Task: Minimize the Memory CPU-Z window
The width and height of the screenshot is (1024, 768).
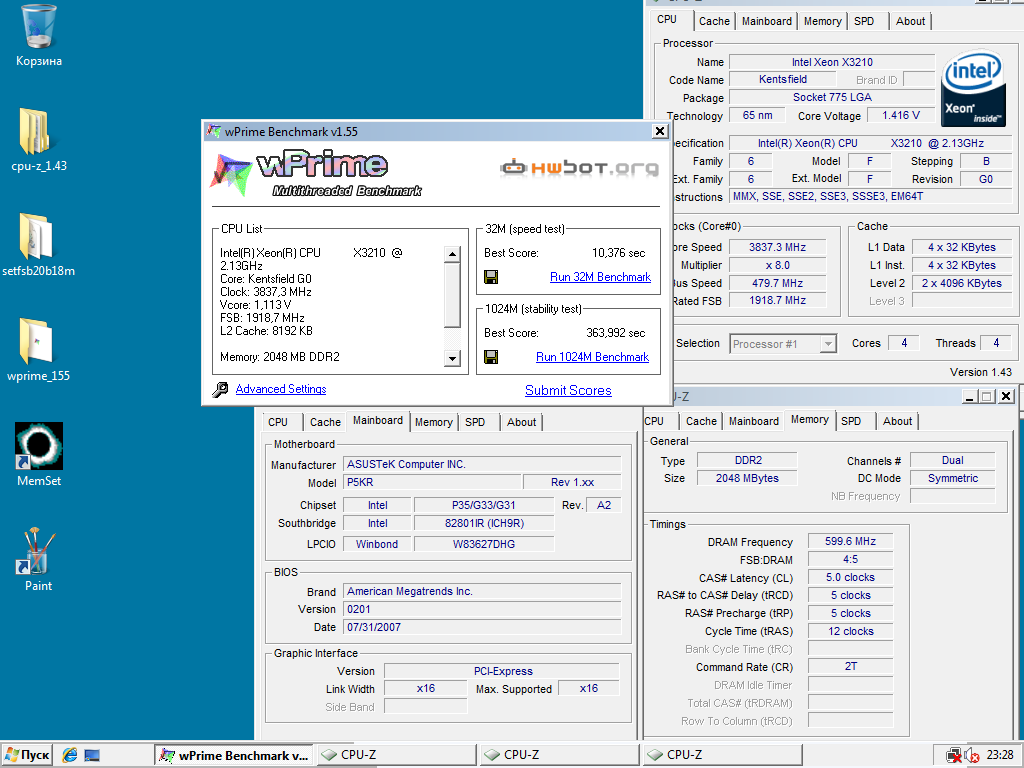Action: [x=970, y=396]
